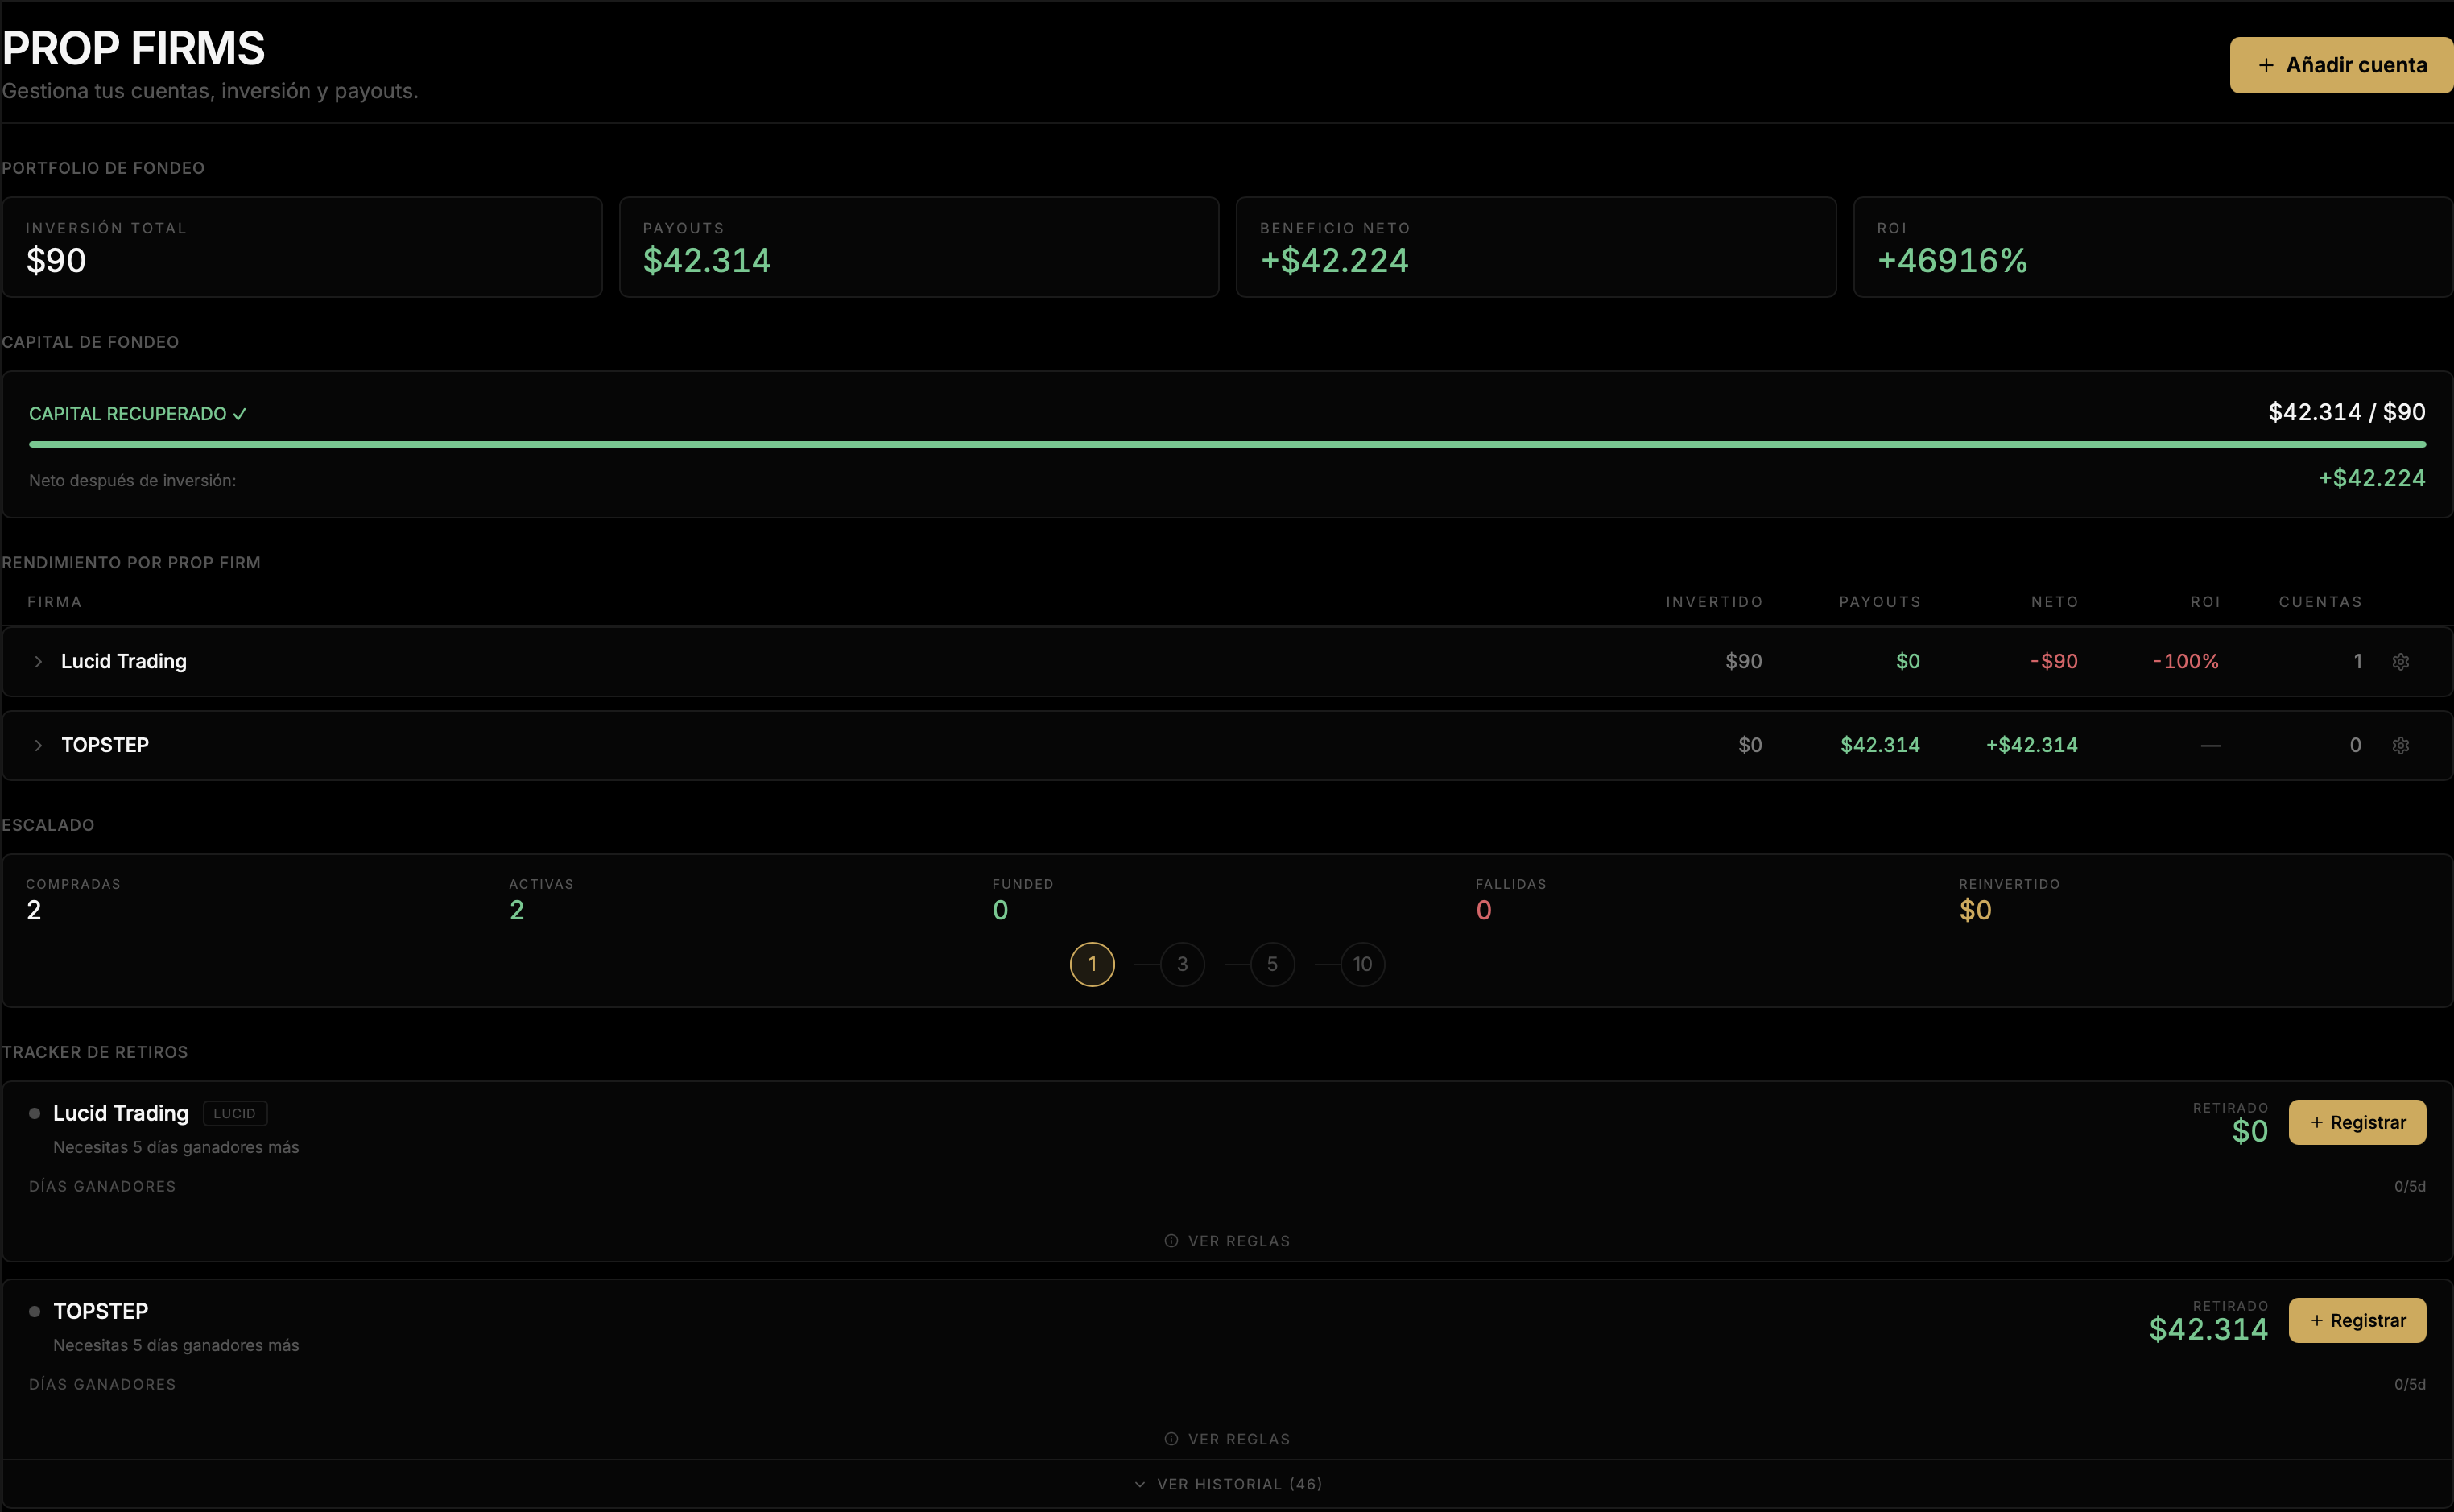Screen dimensions: 2454x1512
Task: Click the Compradas count value 2
Action: [x=34, y=910]
